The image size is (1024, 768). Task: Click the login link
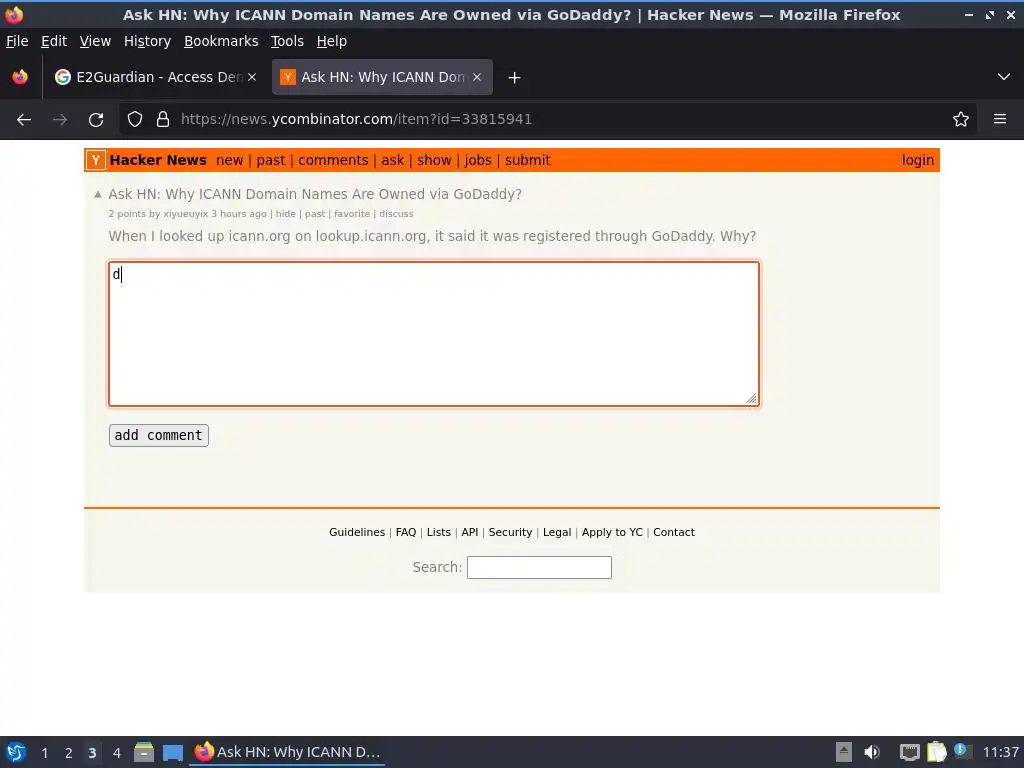click(x=918, y=160)
